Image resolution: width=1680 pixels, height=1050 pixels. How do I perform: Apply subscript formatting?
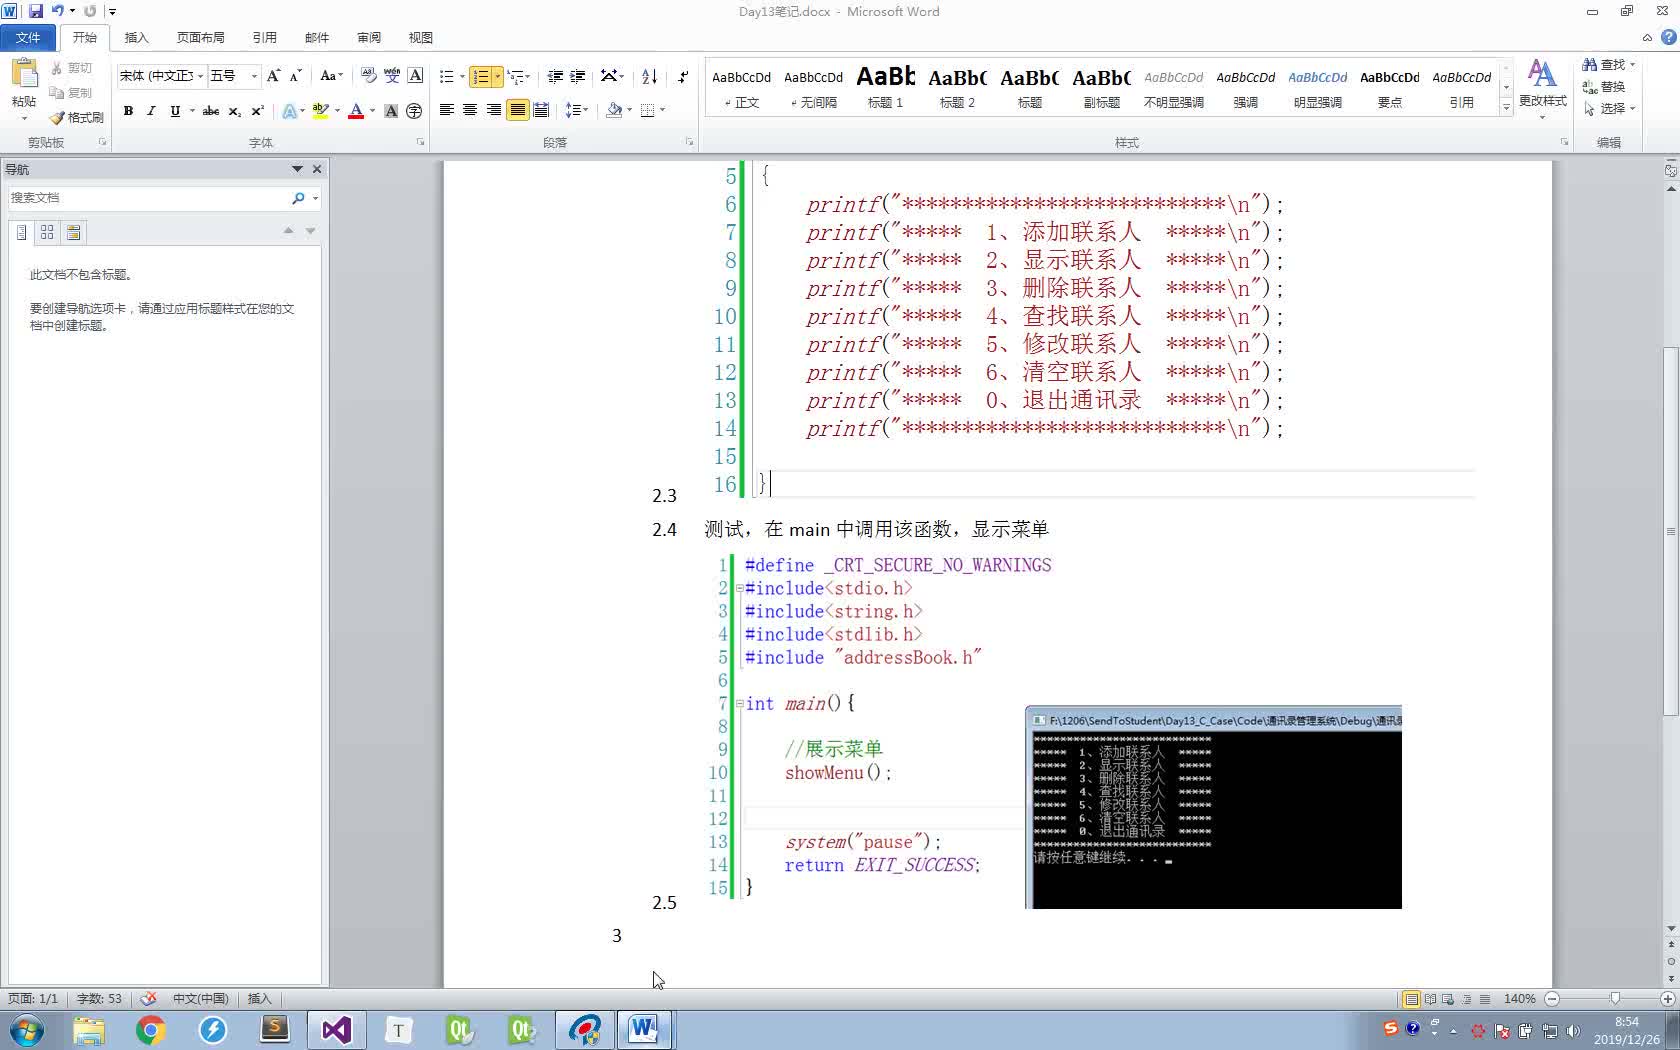pos(234,110)
